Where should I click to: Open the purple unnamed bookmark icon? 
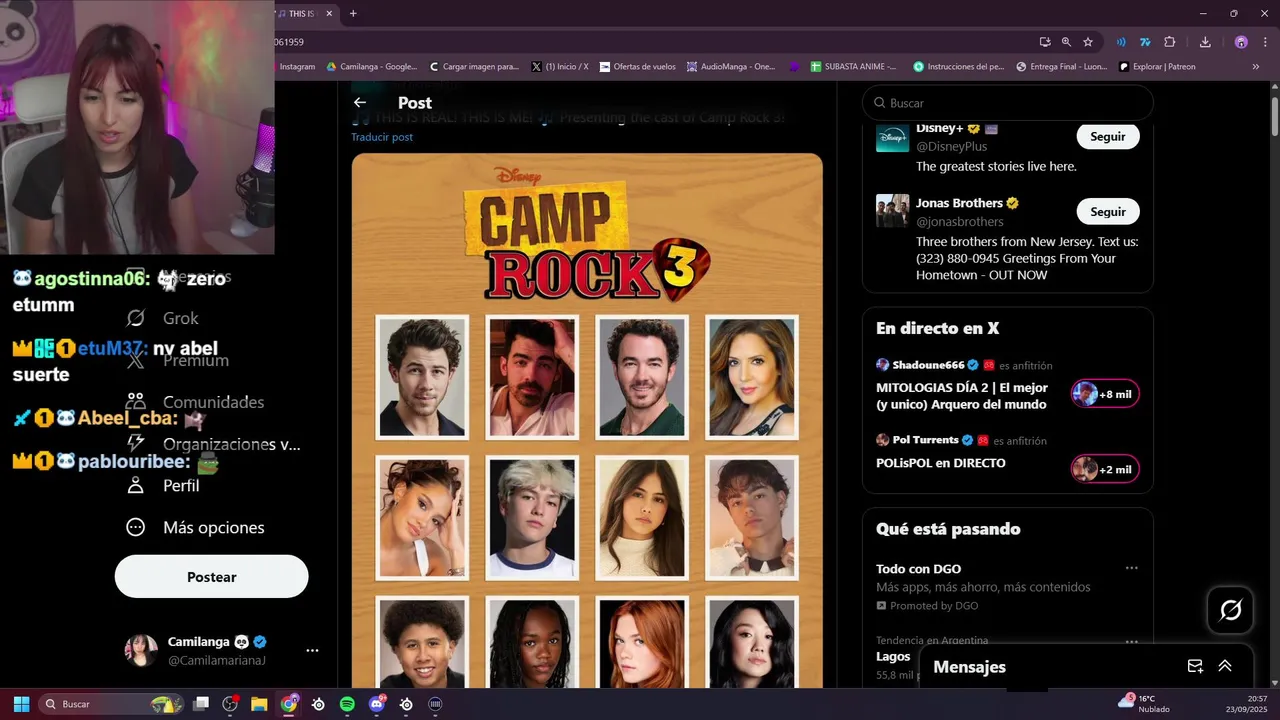point(794,67)
